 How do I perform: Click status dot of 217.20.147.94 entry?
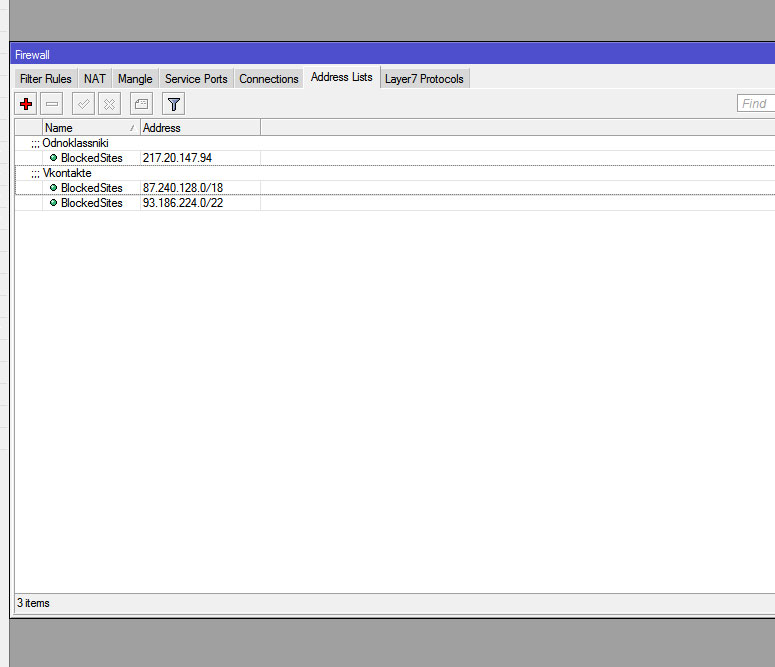(53, 158)
